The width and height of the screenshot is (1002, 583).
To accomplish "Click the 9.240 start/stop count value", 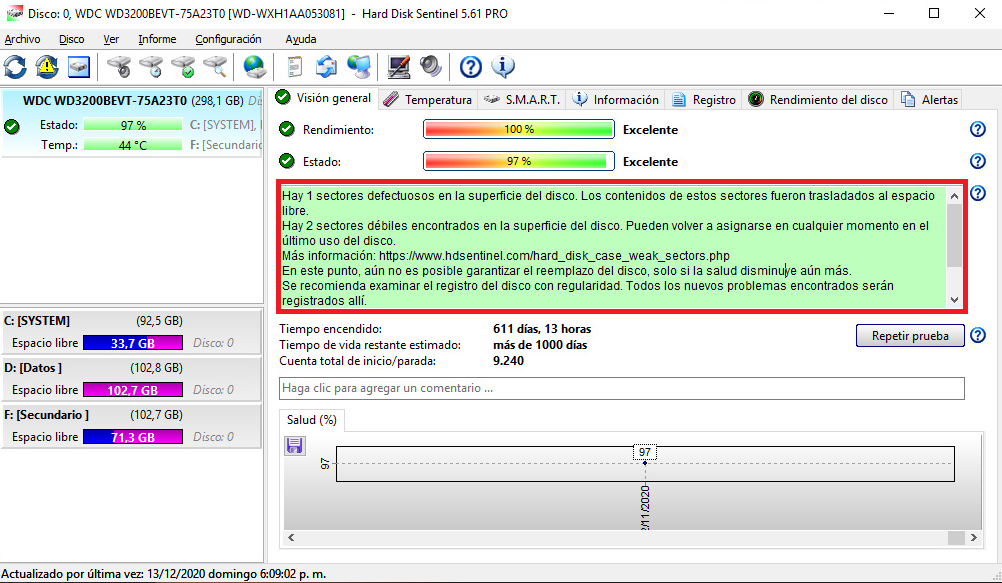I will 509,361.
